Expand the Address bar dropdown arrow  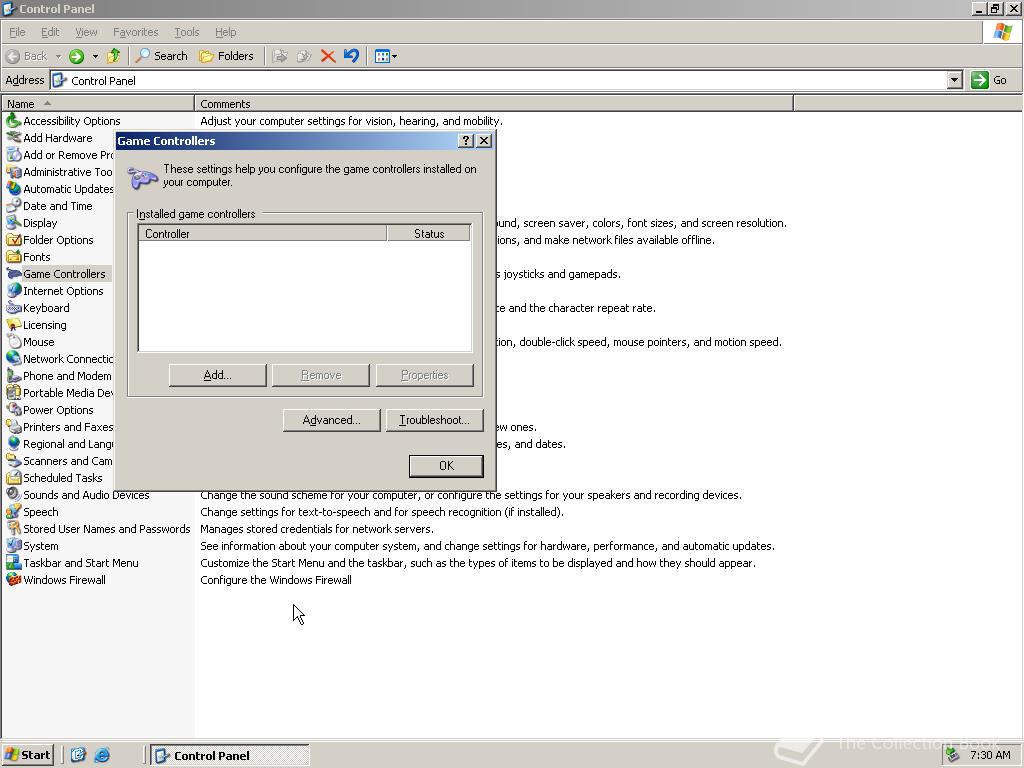click(955, 80)
